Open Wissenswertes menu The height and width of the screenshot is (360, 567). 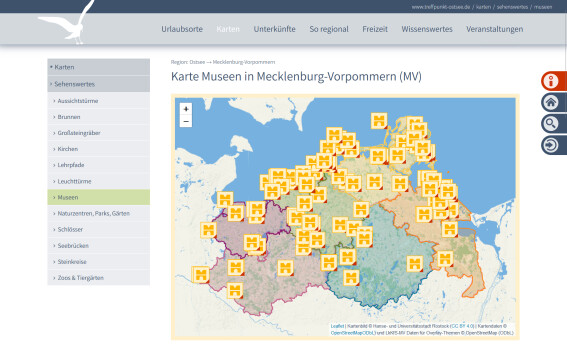[427, 29]
